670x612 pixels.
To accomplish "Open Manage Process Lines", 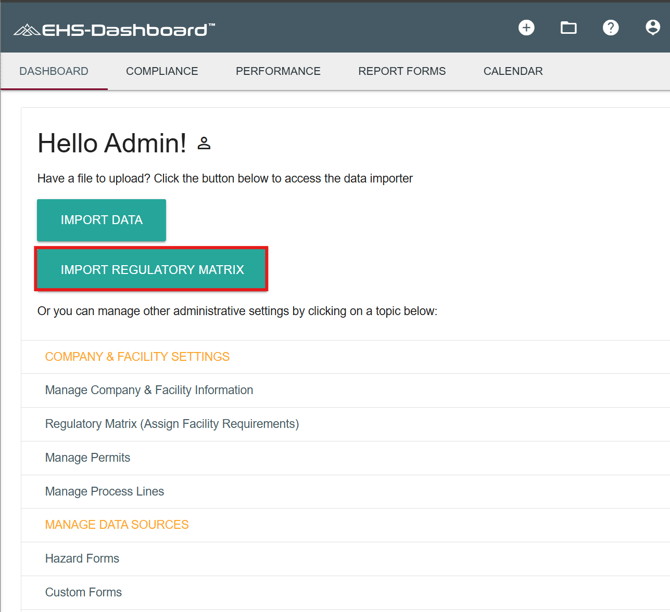I will [104, 491].
